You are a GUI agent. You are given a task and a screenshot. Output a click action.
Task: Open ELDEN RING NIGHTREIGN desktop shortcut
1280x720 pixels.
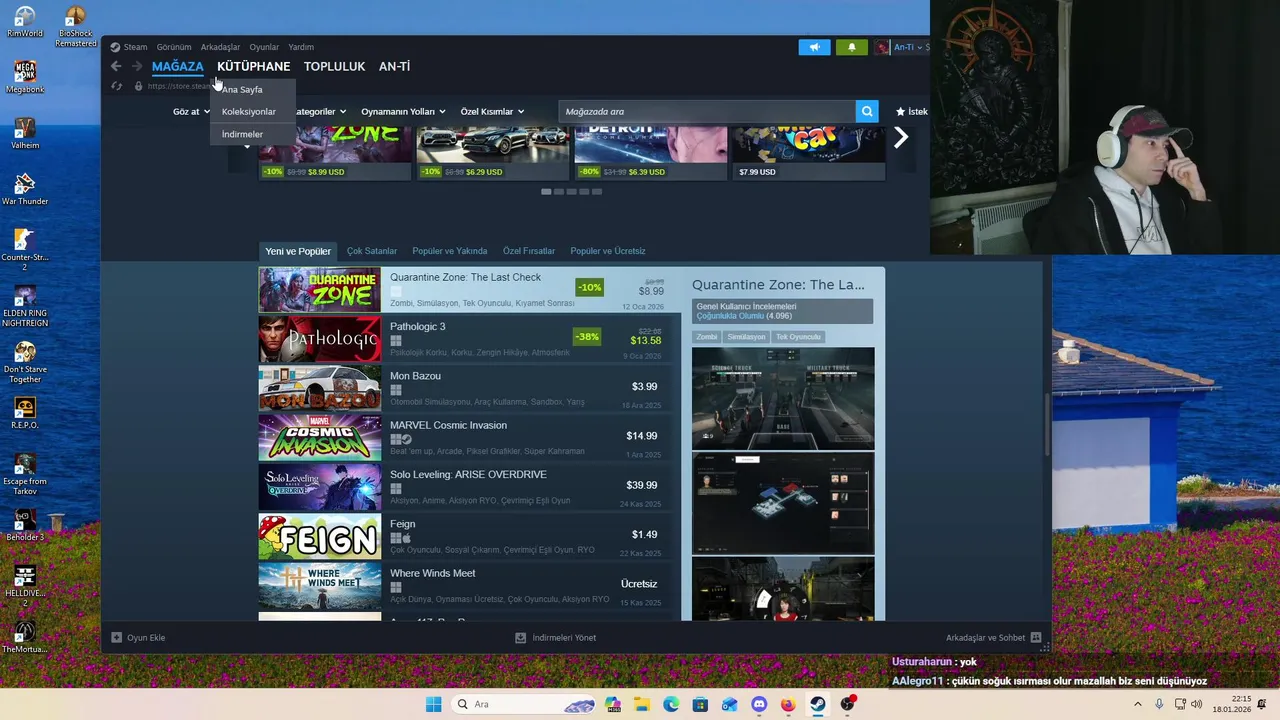[25, 306]
